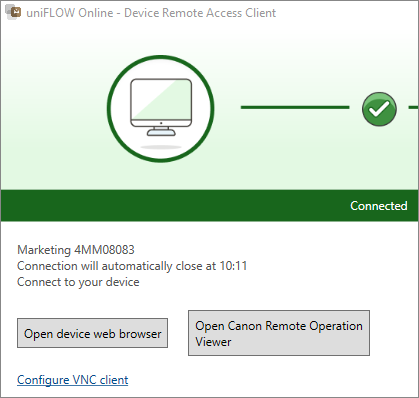This screenshot has width=419, height=398.
Task: Click 'Connection will automatically close at 10:11' text
Action: click(x=132, y=266)
